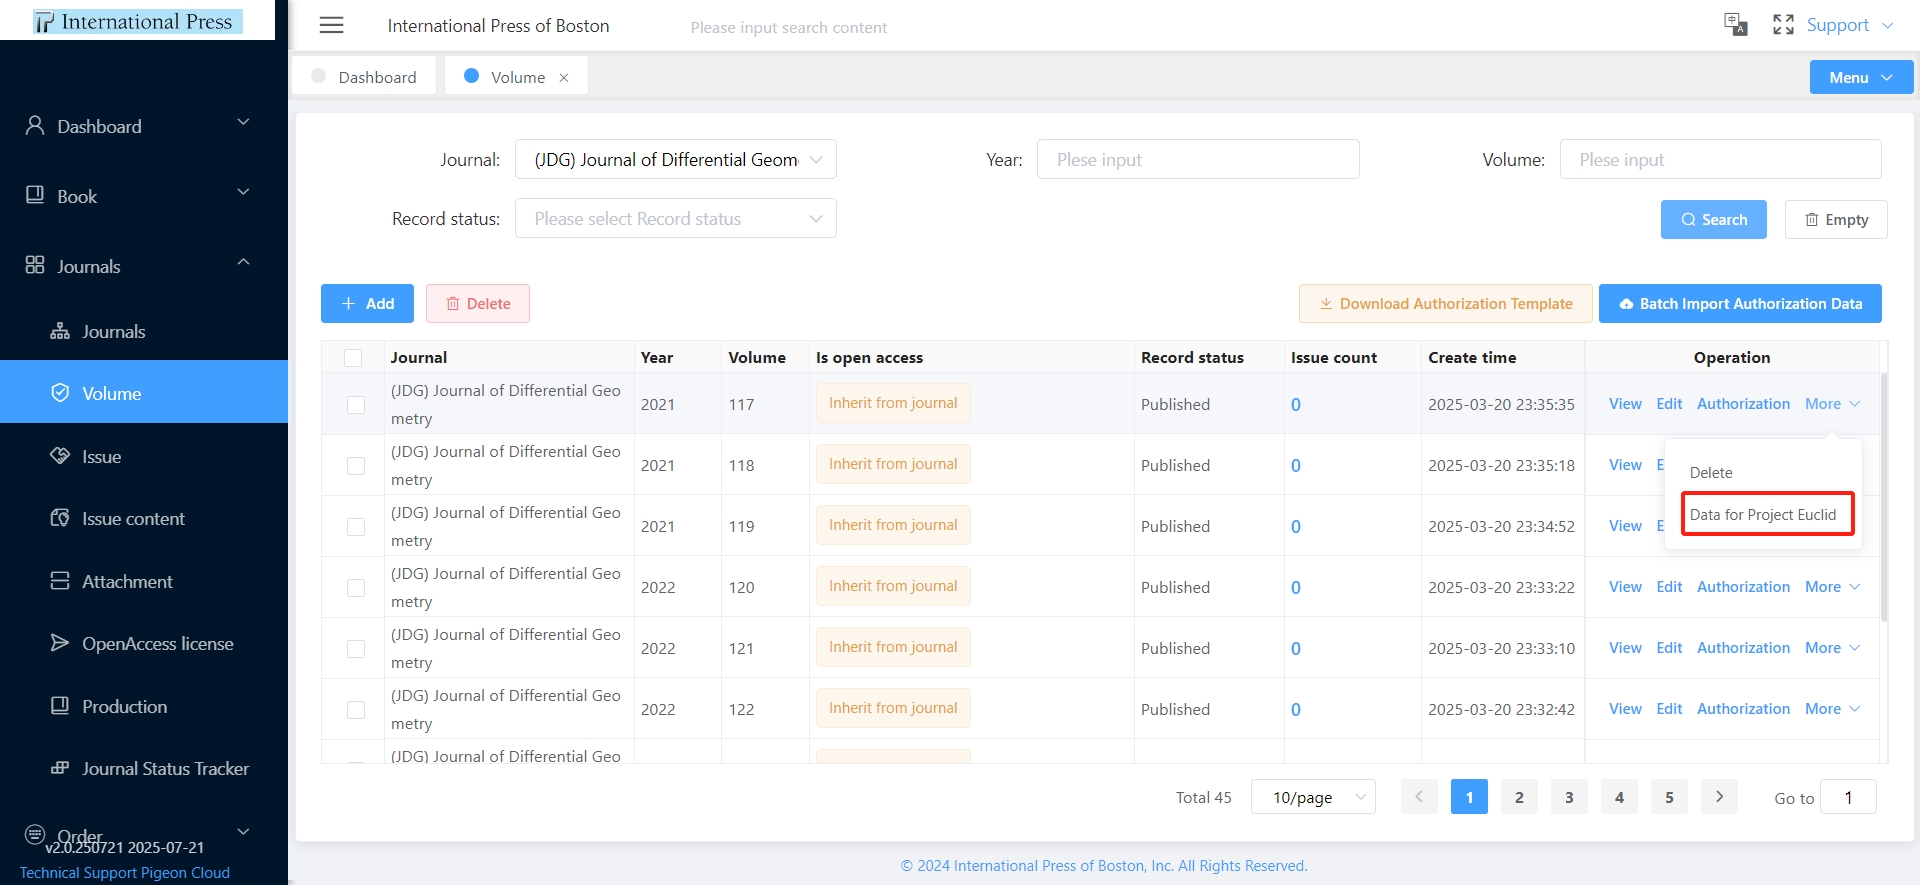Click the Add button
The width and height of the screenshot is (1920, 885).
(x=367, y=303)
